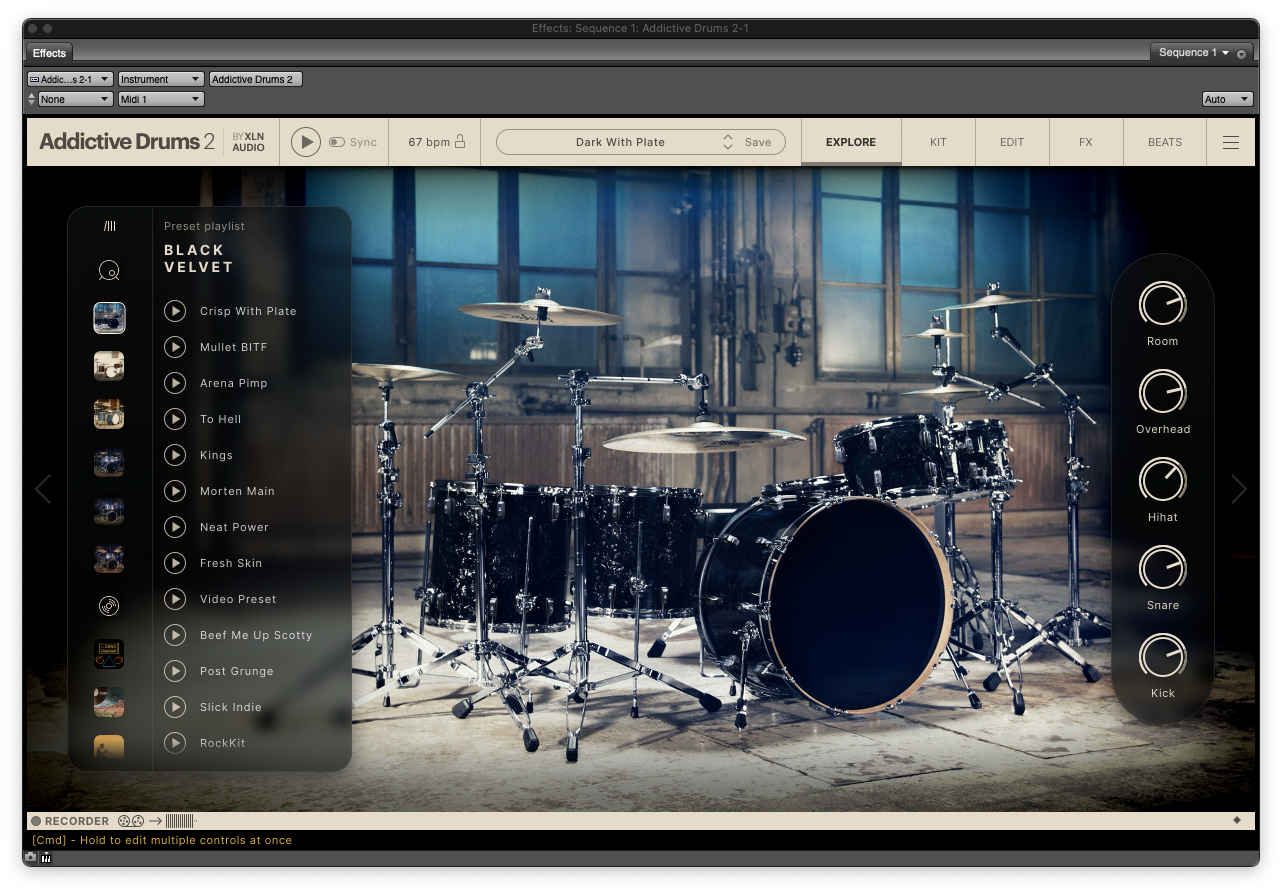Viewport: 1282px width, 893px height.
Task: Play the Neat Power preset preview
Action: click(x=175, y=527)
